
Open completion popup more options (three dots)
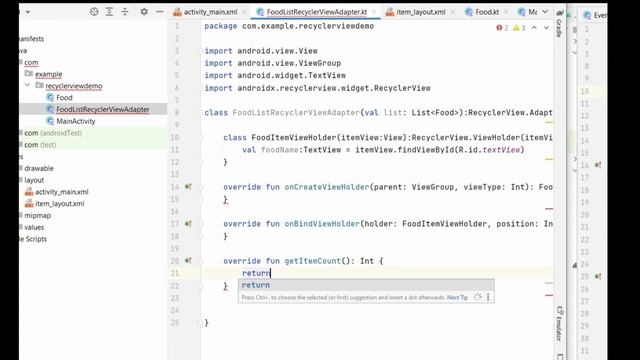(x=488, y=297)
